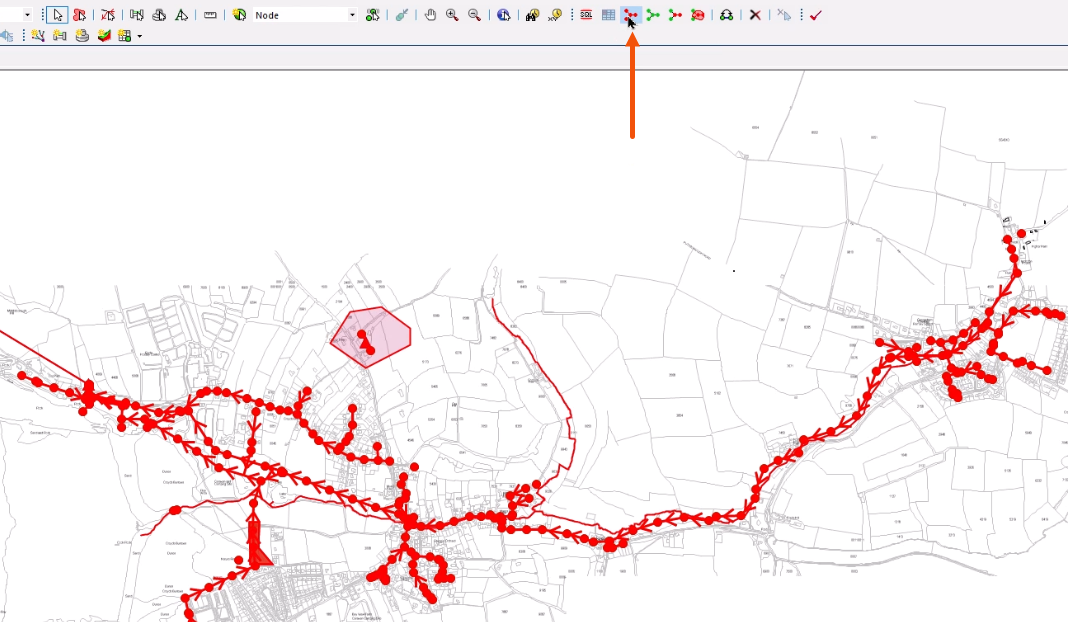Screen dimensions: 1068x622
Task: Select the Zoom Out magnifier tool
Action: 474,14
